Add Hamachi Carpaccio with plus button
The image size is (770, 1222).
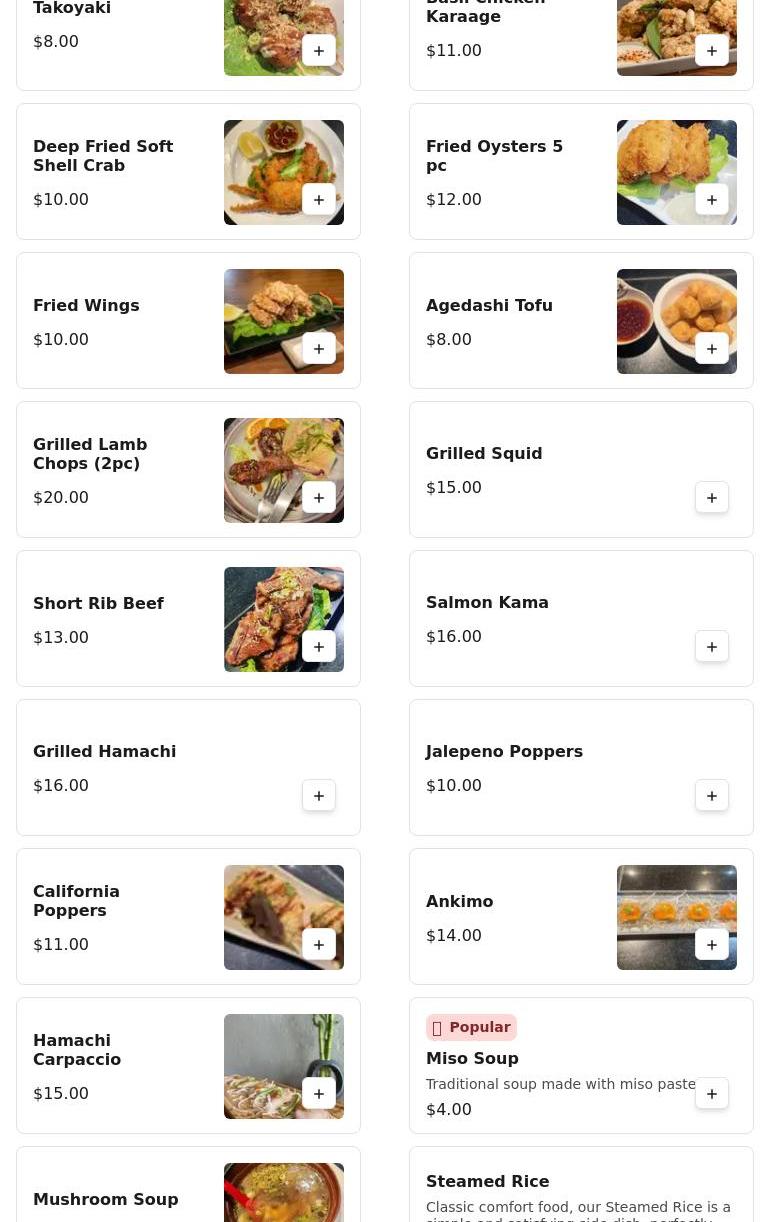[x=319, y=1094]
